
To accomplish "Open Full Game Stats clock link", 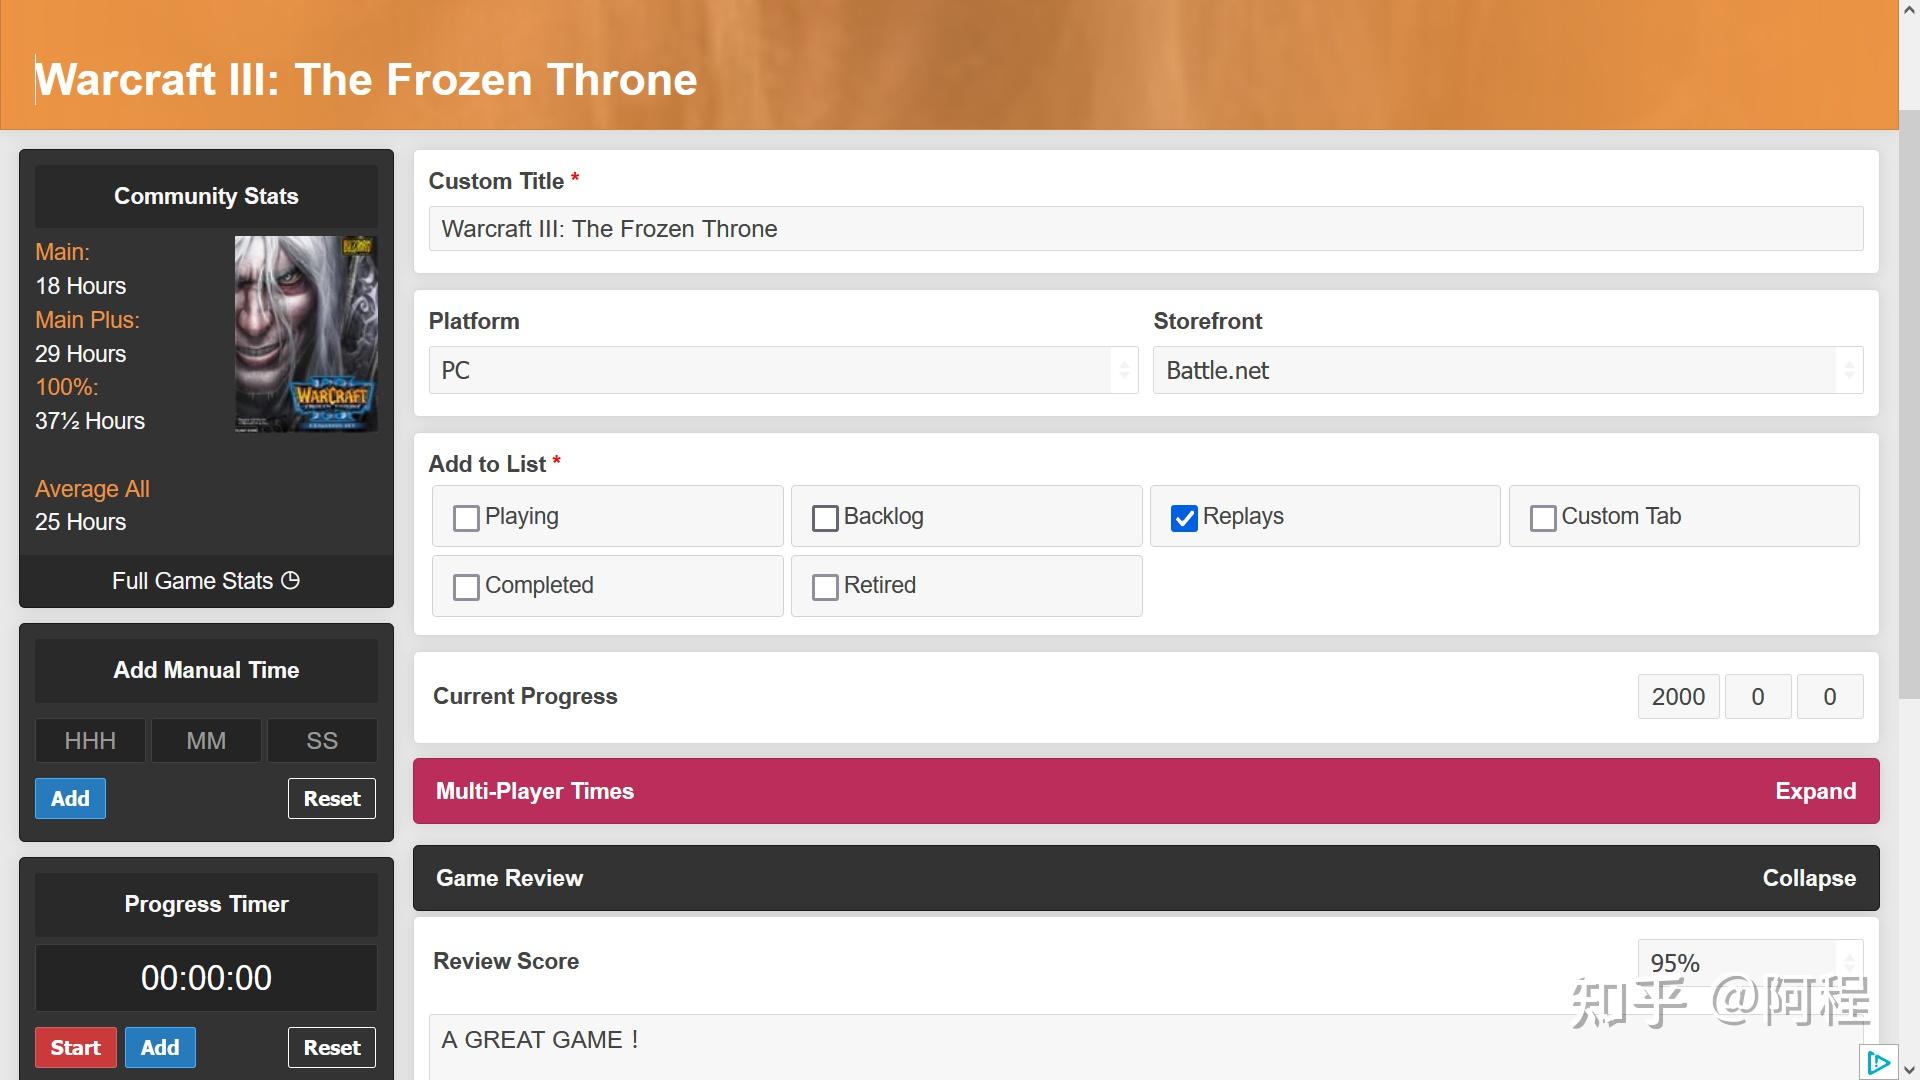I will click(206, 581).
